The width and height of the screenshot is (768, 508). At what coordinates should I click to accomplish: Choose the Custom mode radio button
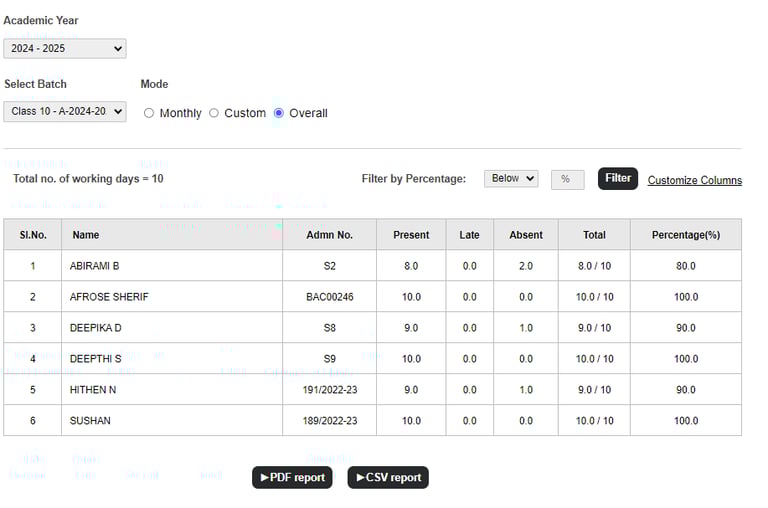[214, 113]
